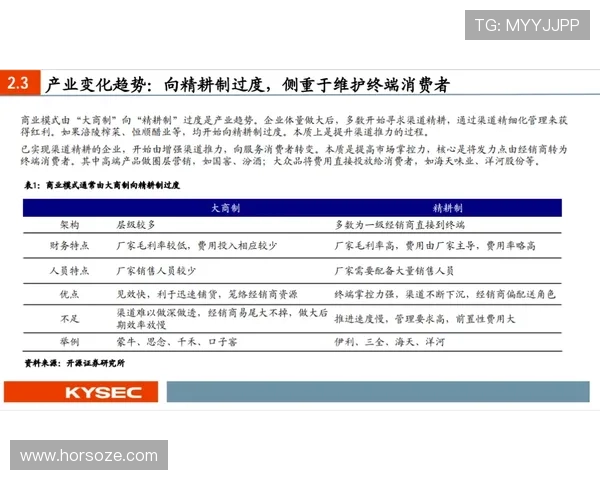Click the cell 见效快，利于迅速铺货

coord(207,294)
